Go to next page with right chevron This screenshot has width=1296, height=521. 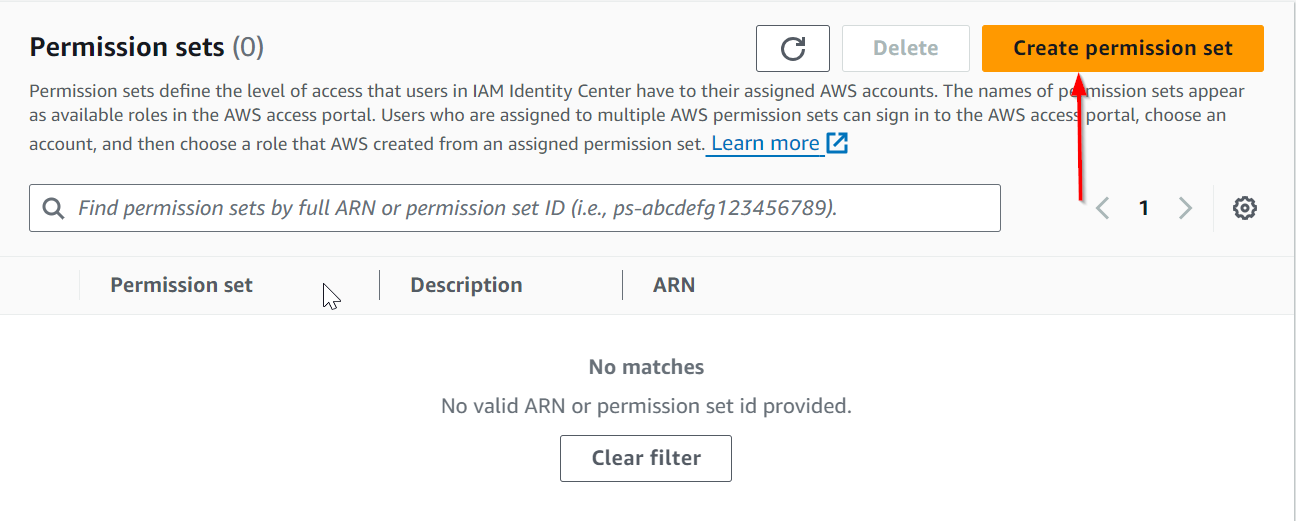1185,208
